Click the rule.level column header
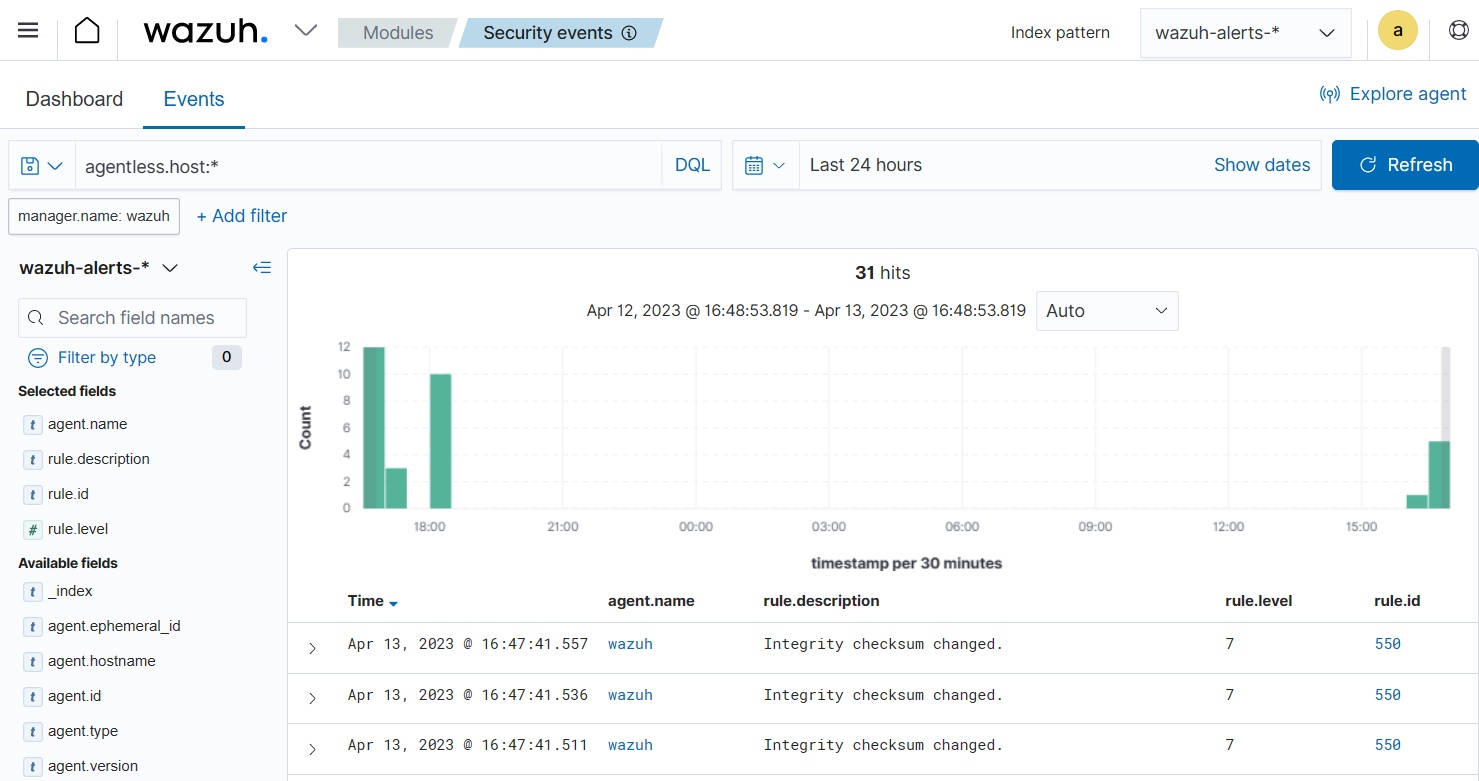1479x781 pixels. click(x=1258, y=601)
